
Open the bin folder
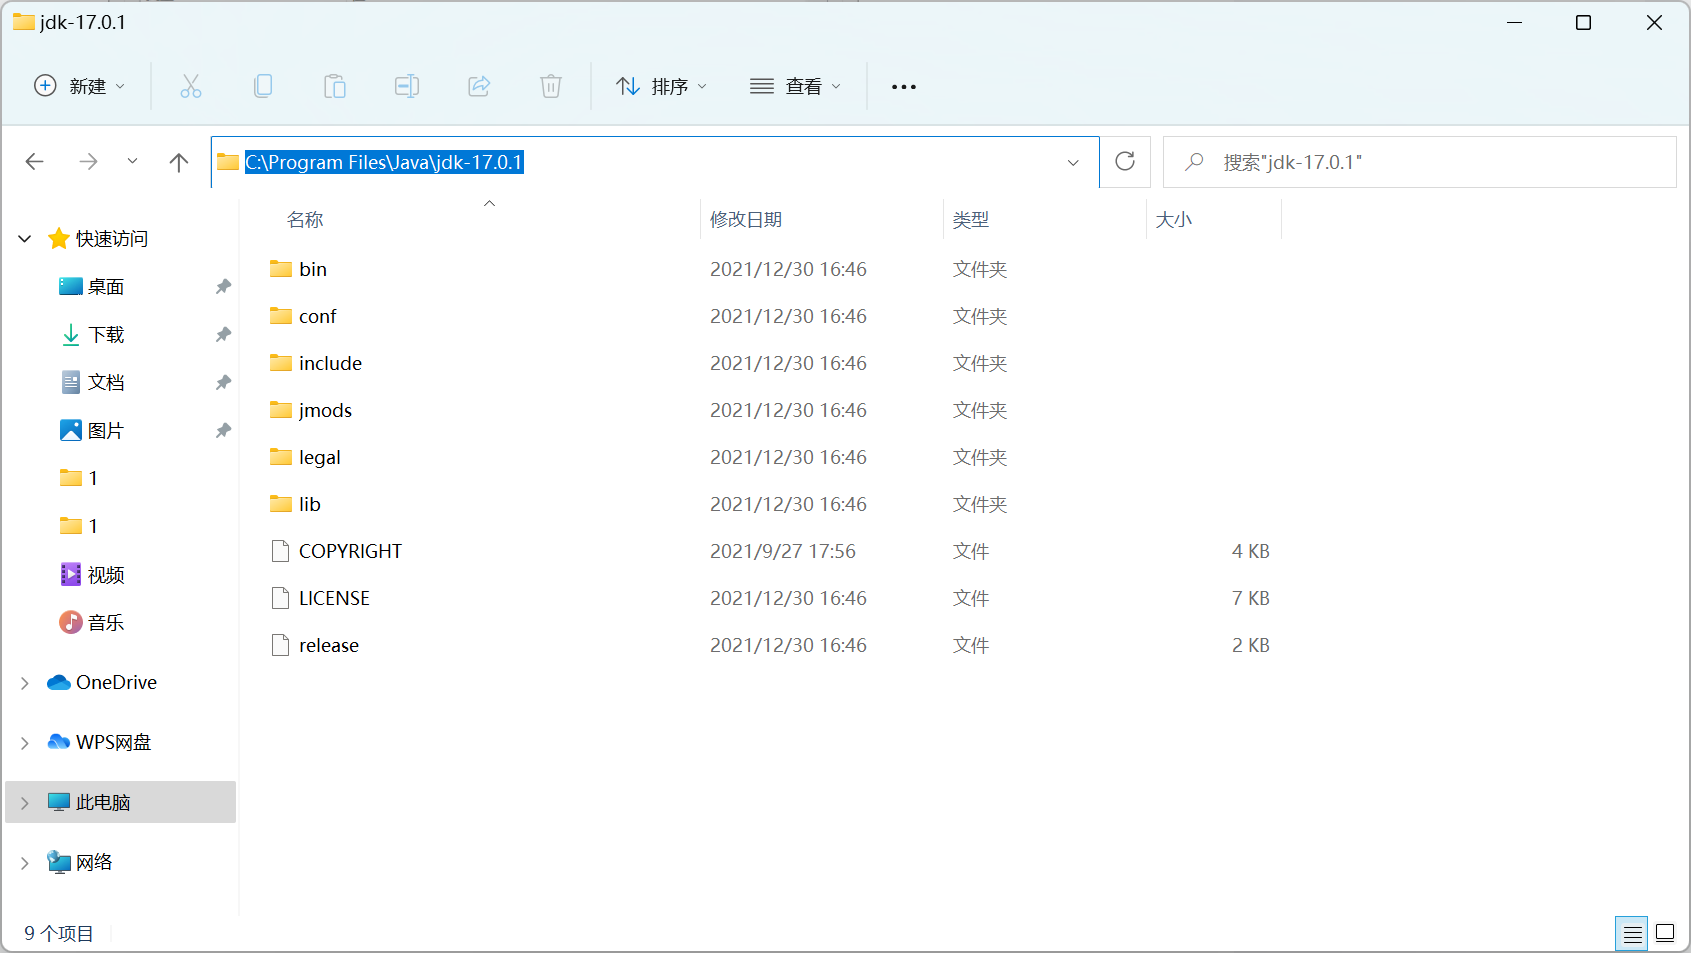(311, 268)
